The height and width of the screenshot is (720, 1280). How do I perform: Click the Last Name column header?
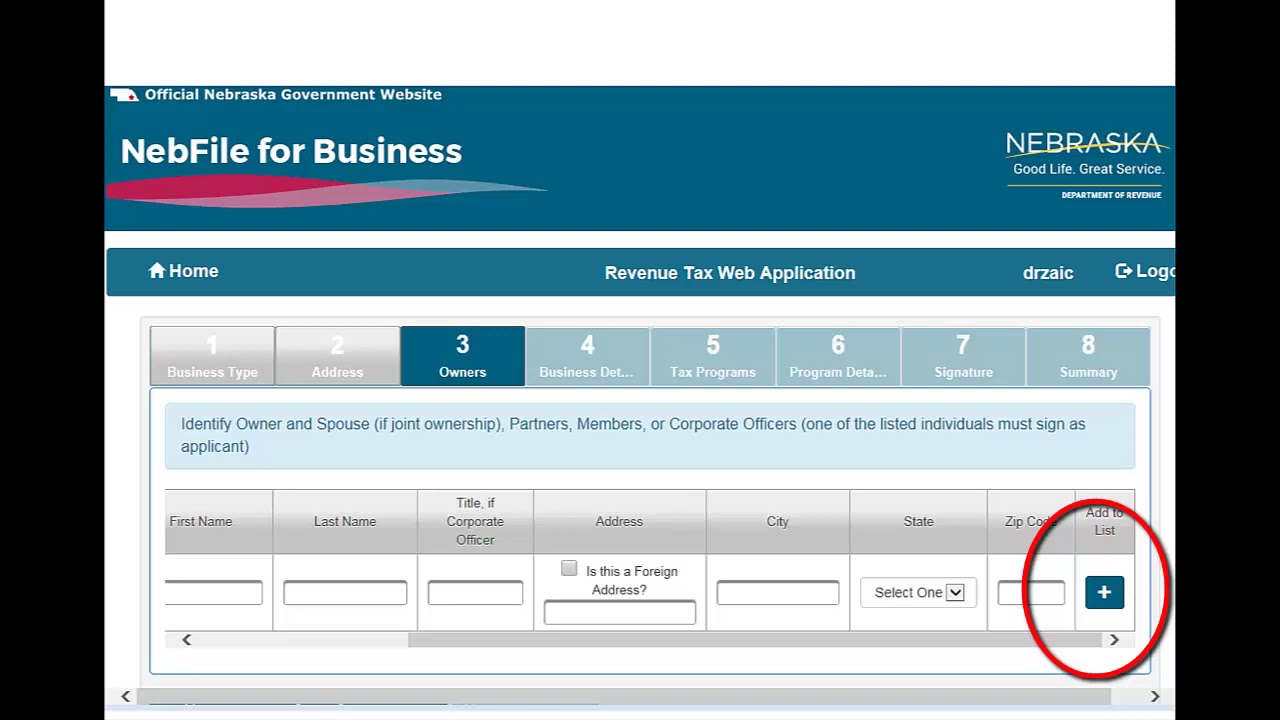point(345,521)
